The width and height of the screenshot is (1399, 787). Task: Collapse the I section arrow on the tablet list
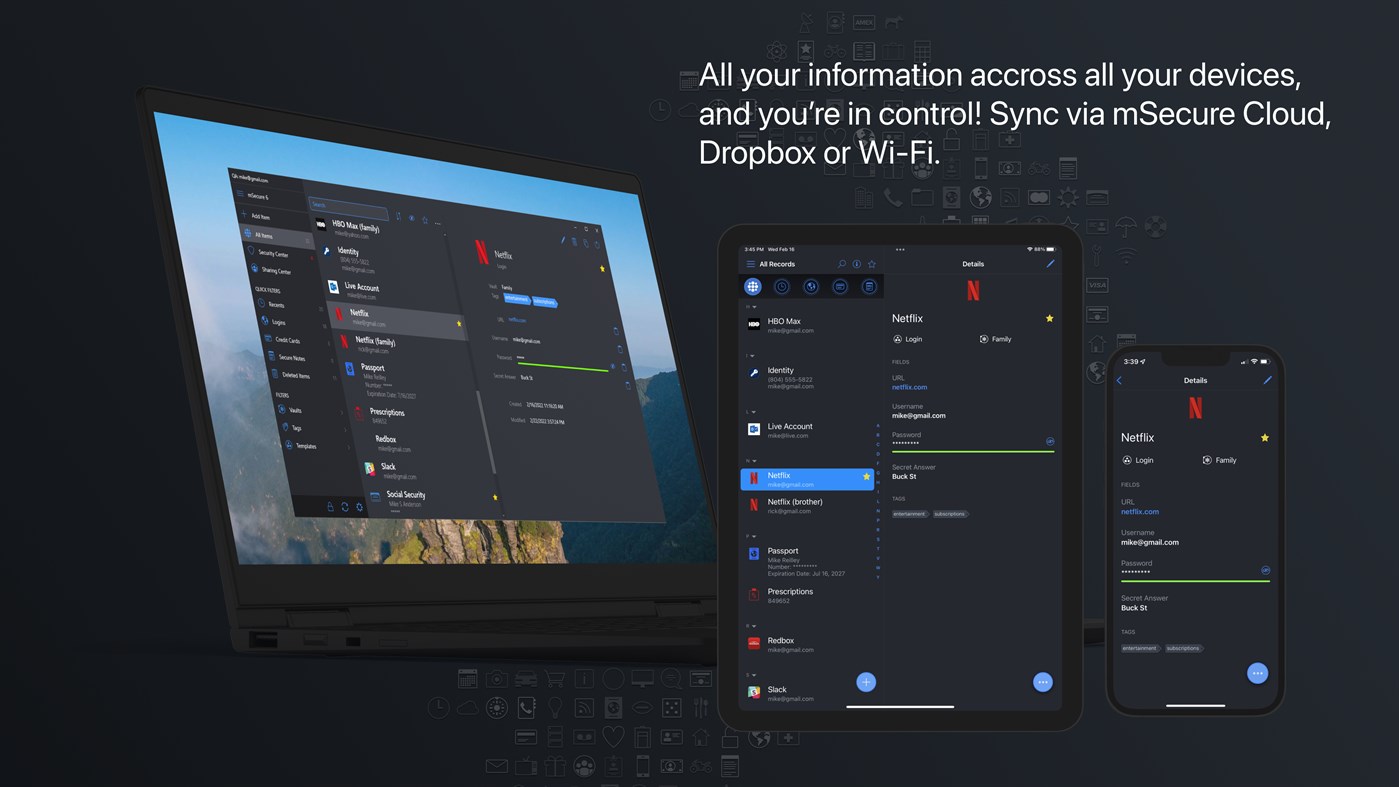tap(754, 356)
